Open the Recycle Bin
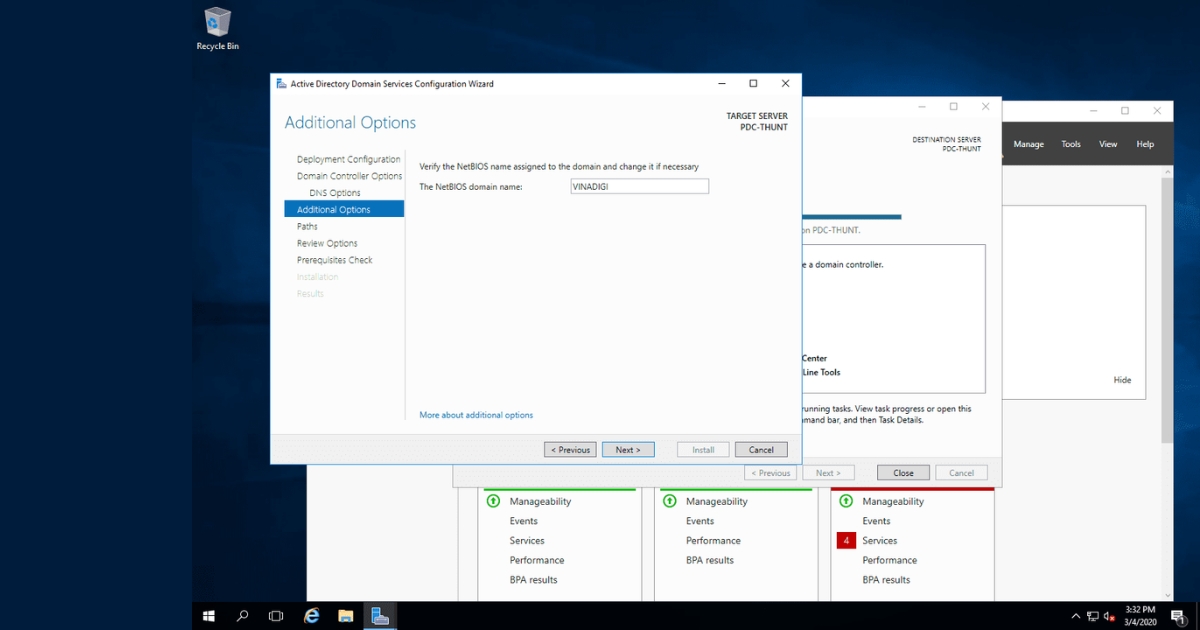 pyautogui.click(x=216, y=25)
